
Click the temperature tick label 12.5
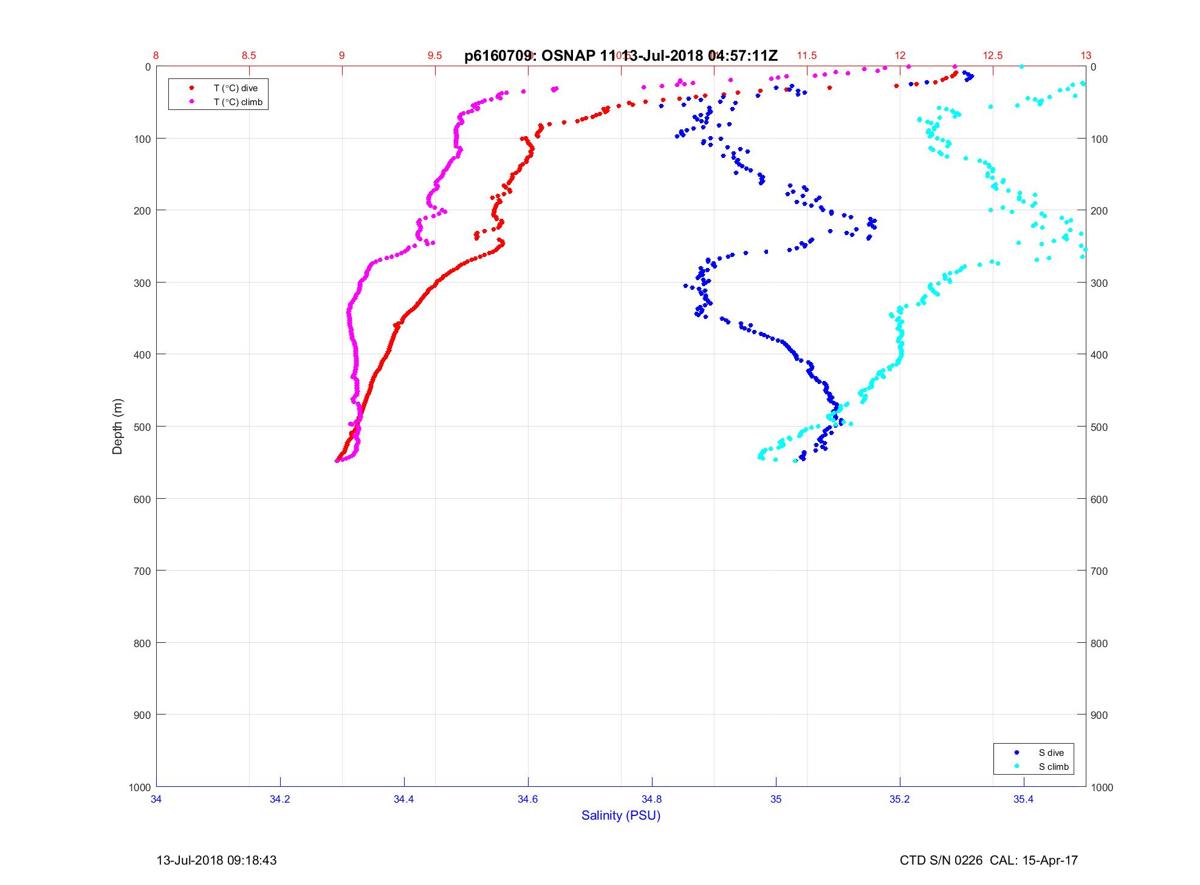tap(993, 56)
